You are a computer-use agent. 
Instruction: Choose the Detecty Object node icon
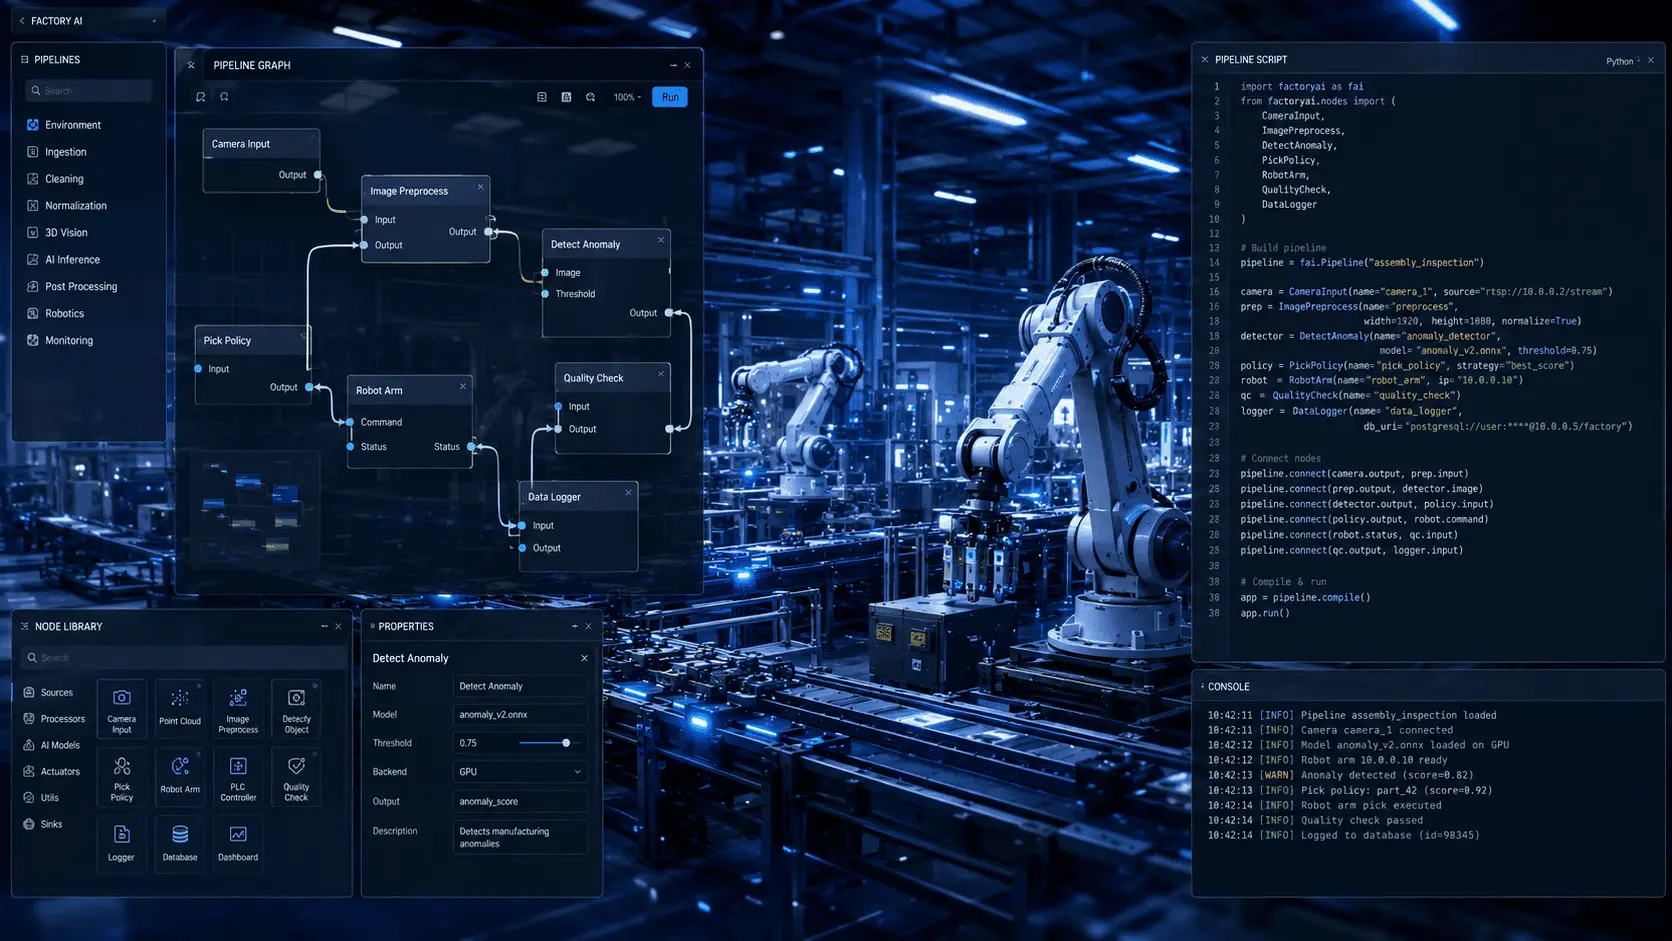[x=296, y=709]
